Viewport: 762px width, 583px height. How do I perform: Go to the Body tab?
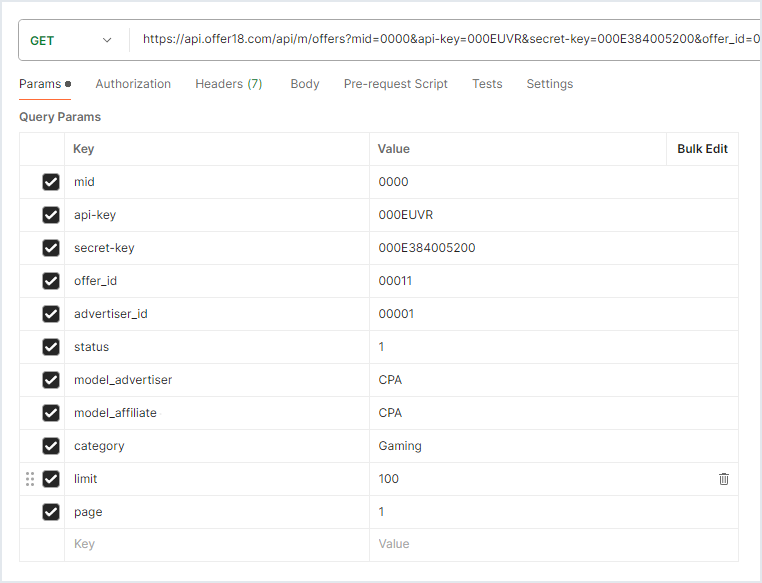(x=305, y=84)
